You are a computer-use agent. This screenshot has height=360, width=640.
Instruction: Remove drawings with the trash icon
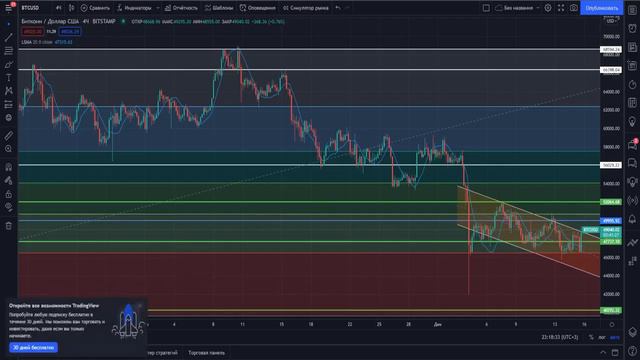pyautogui.click(x=9, y=225)
